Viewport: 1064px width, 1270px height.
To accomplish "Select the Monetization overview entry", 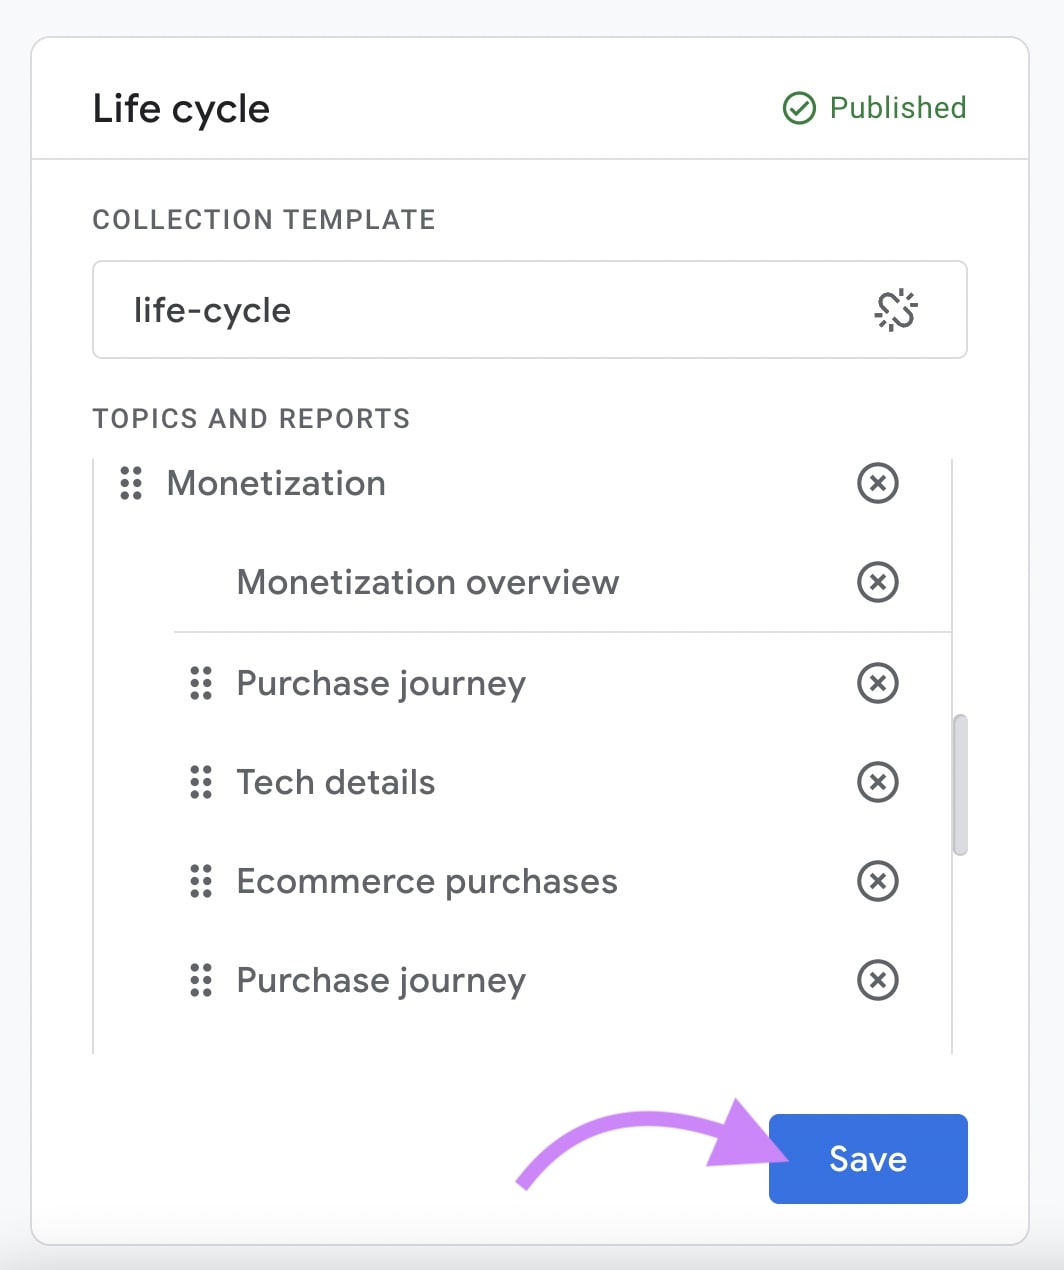I will 427,582.
